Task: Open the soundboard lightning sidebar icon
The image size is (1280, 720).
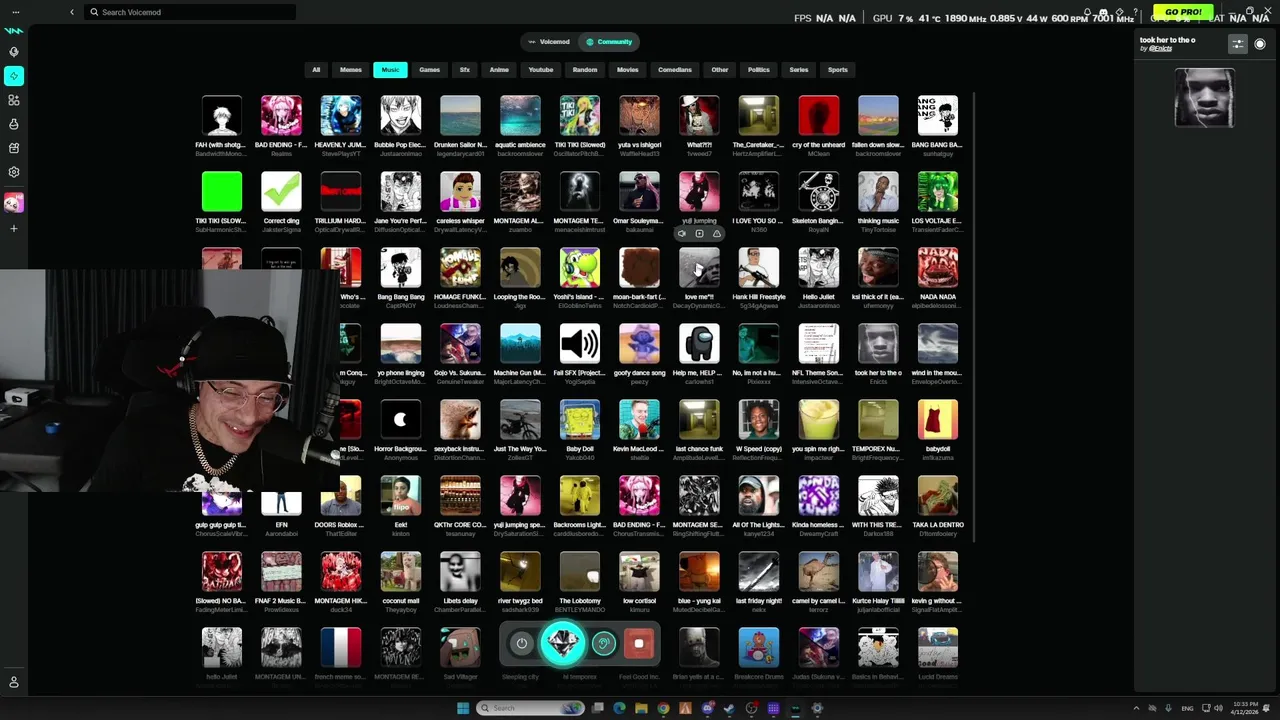Action: point(14,76)
